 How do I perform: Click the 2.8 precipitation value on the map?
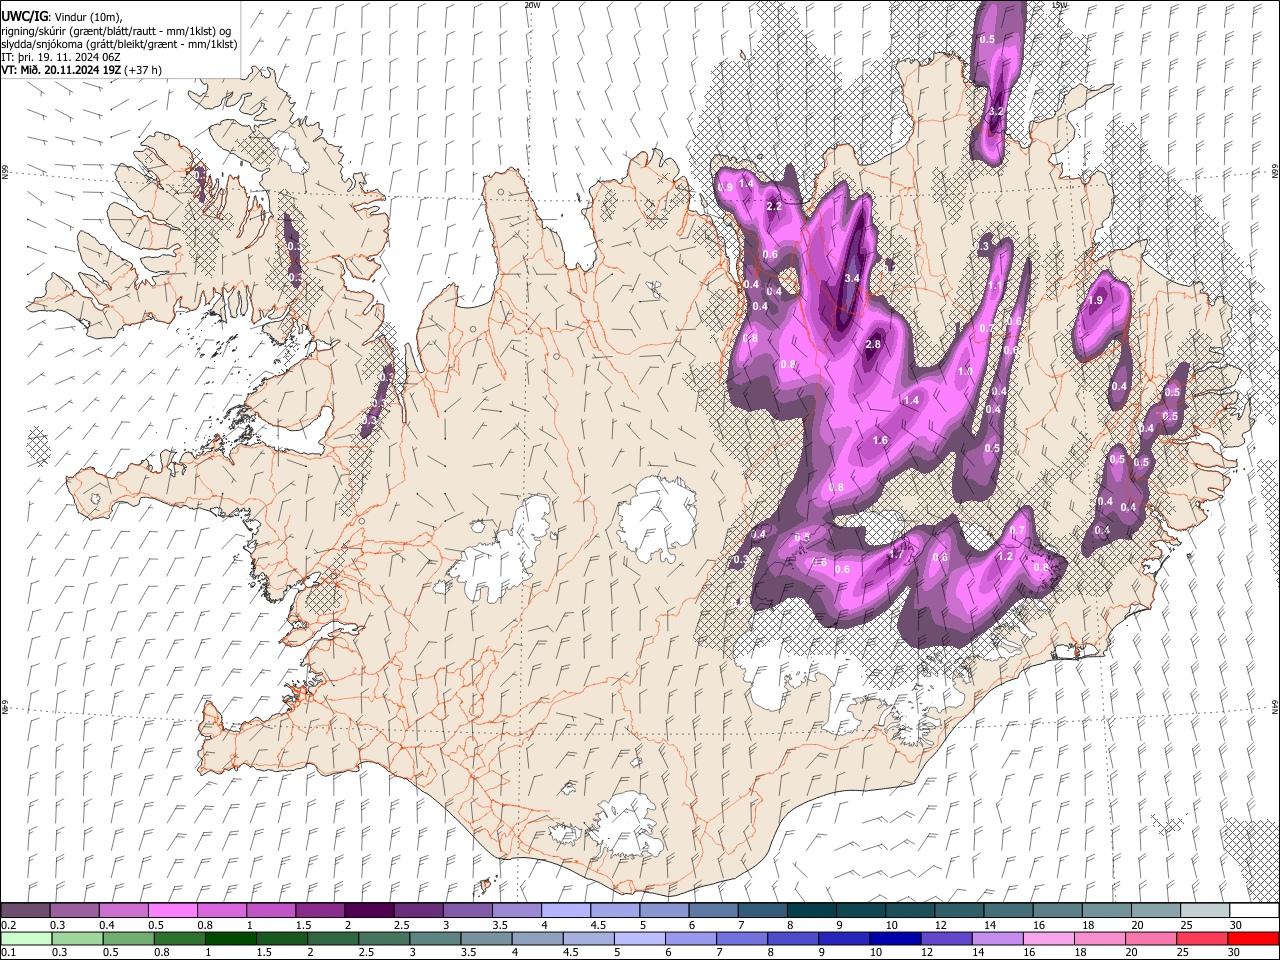[x=872, y=345]
